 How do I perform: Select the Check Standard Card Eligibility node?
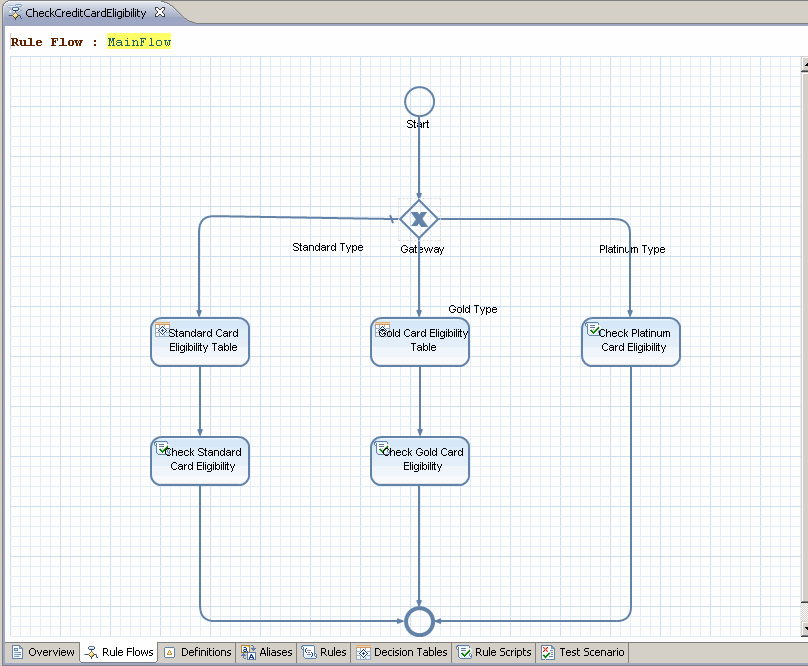click(200, 461)
